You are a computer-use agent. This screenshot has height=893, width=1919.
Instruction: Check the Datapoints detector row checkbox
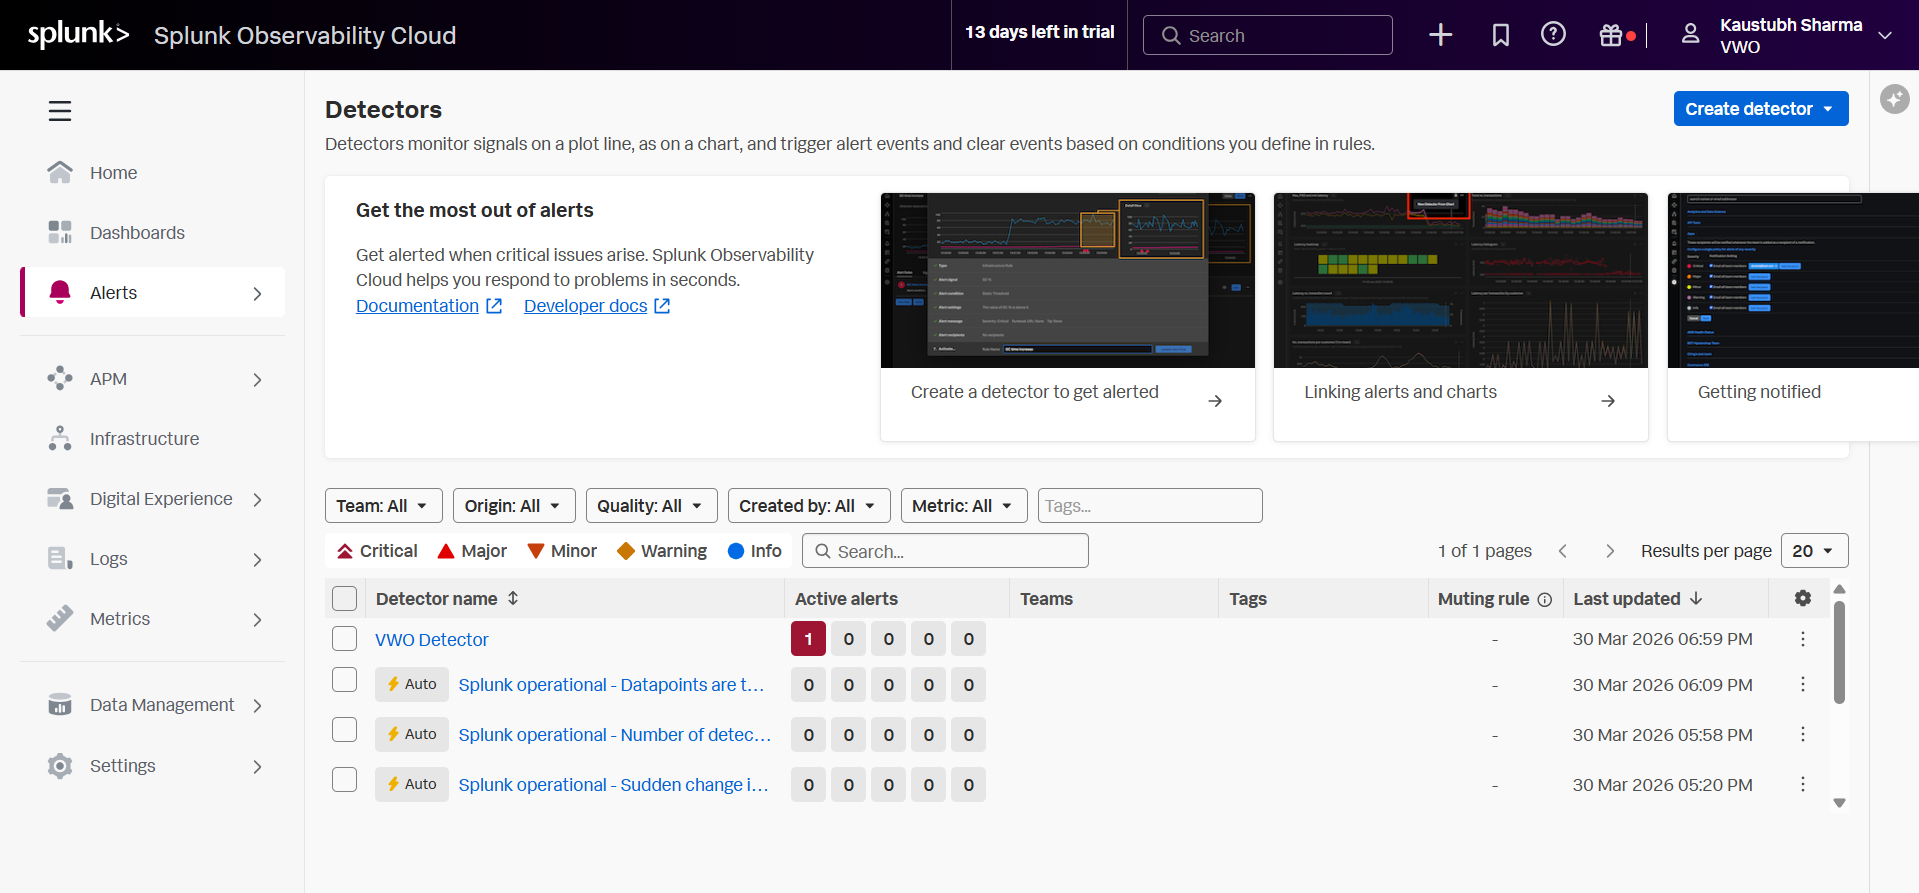pos(344,680)
